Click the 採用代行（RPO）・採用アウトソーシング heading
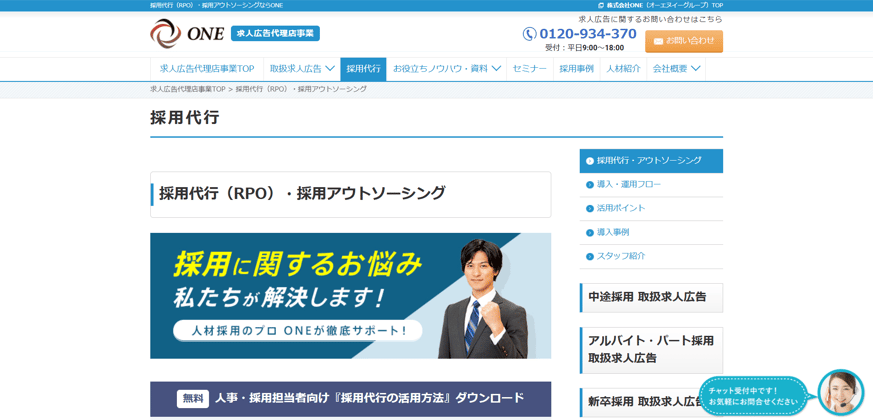 tap(302, 193)
